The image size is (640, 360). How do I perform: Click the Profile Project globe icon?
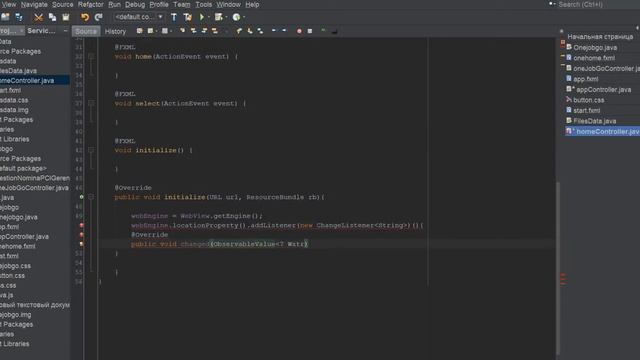[236, 17]
